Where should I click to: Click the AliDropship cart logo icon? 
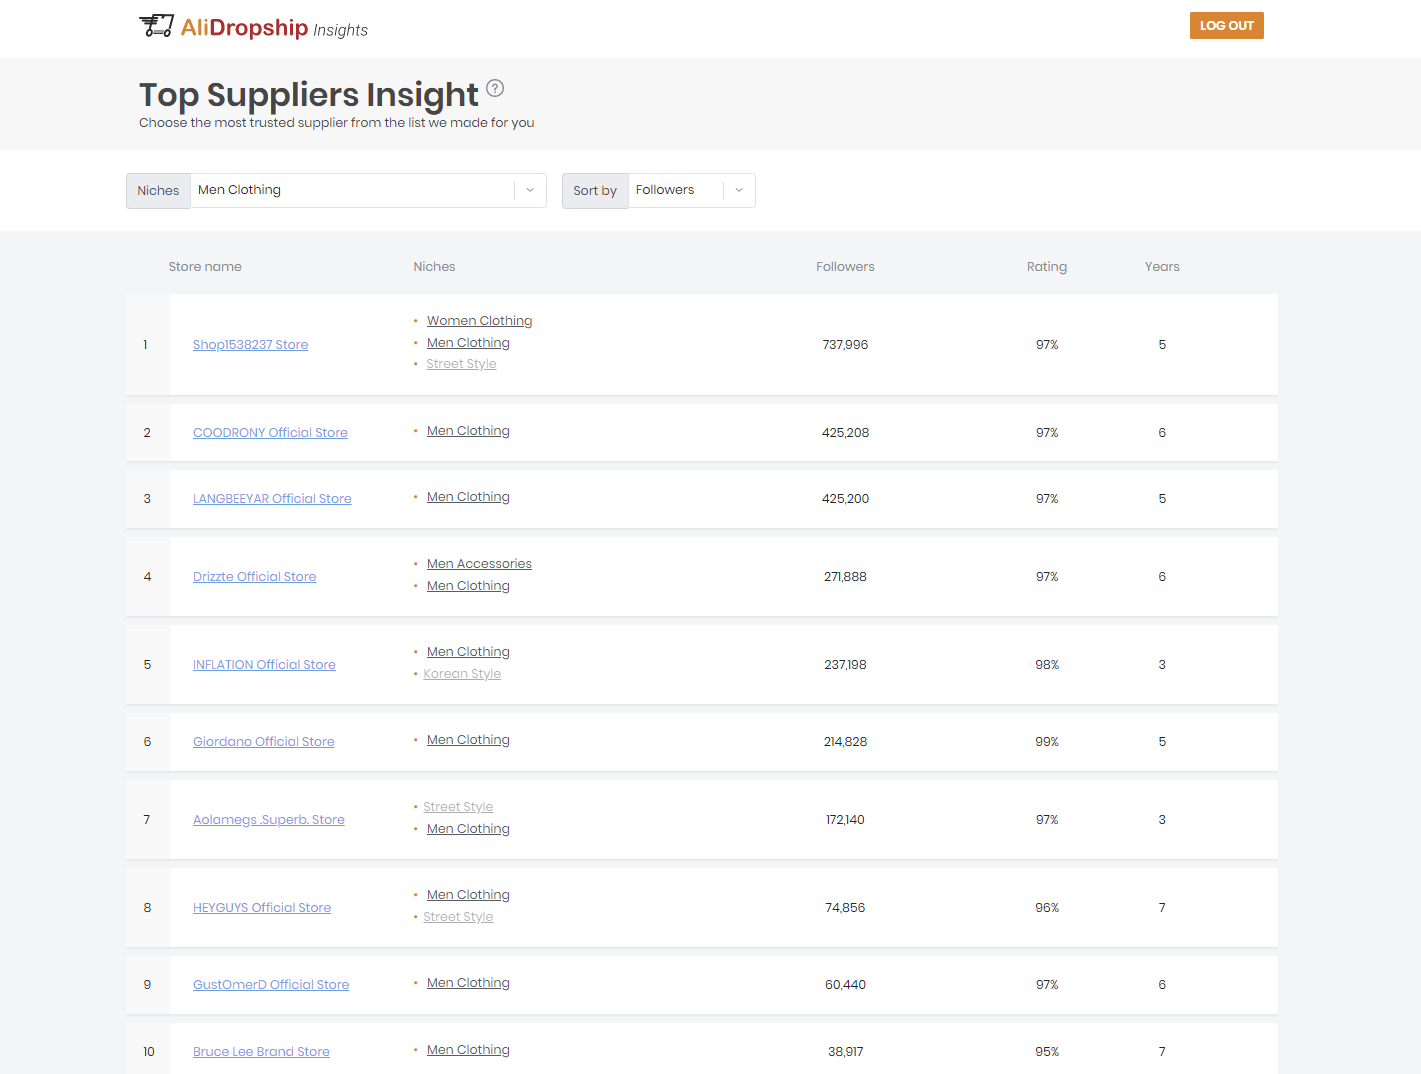[x=156, y=26]
